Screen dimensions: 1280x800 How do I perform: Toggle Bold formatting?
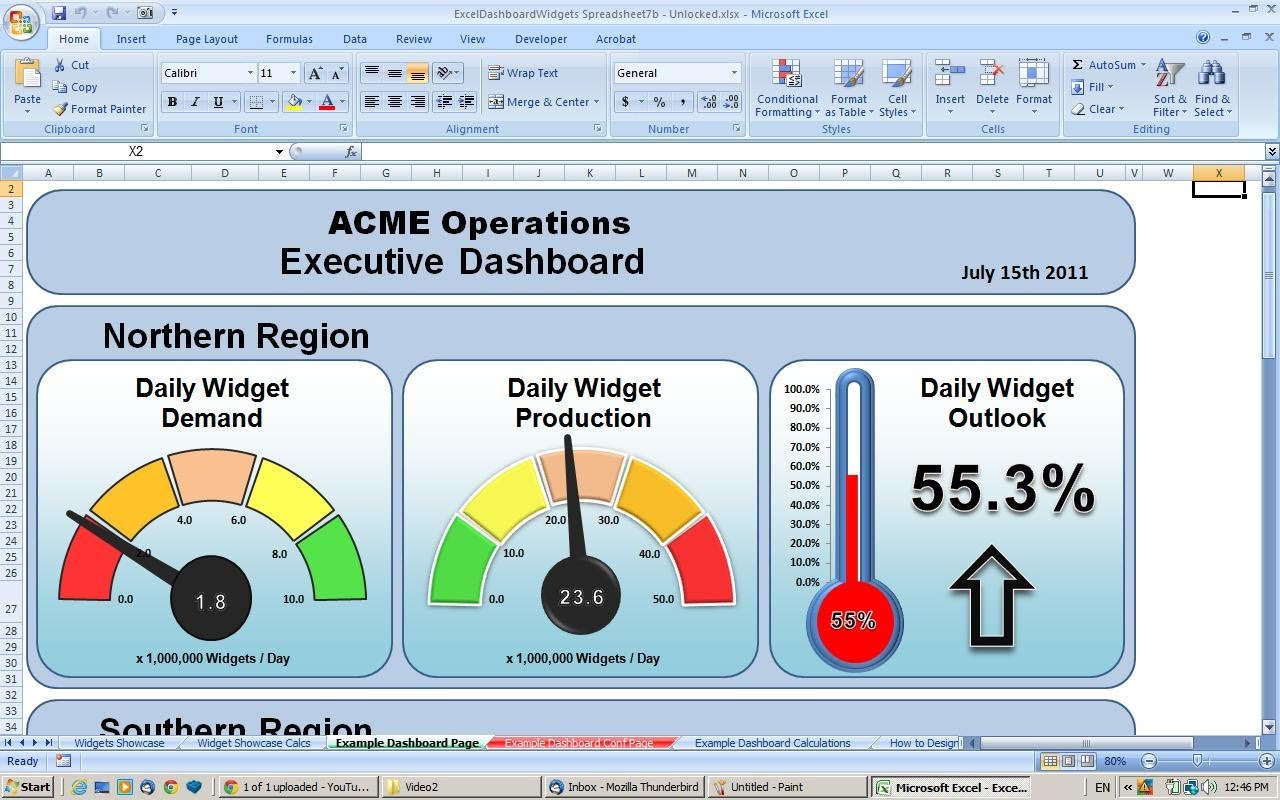click(x=172, y=102)
